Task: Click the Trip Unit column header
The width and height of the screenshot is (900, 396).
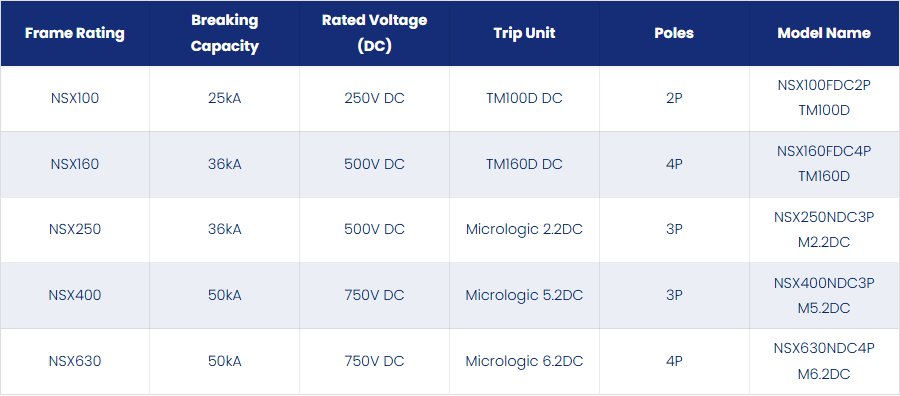Action: click(524, 33)
